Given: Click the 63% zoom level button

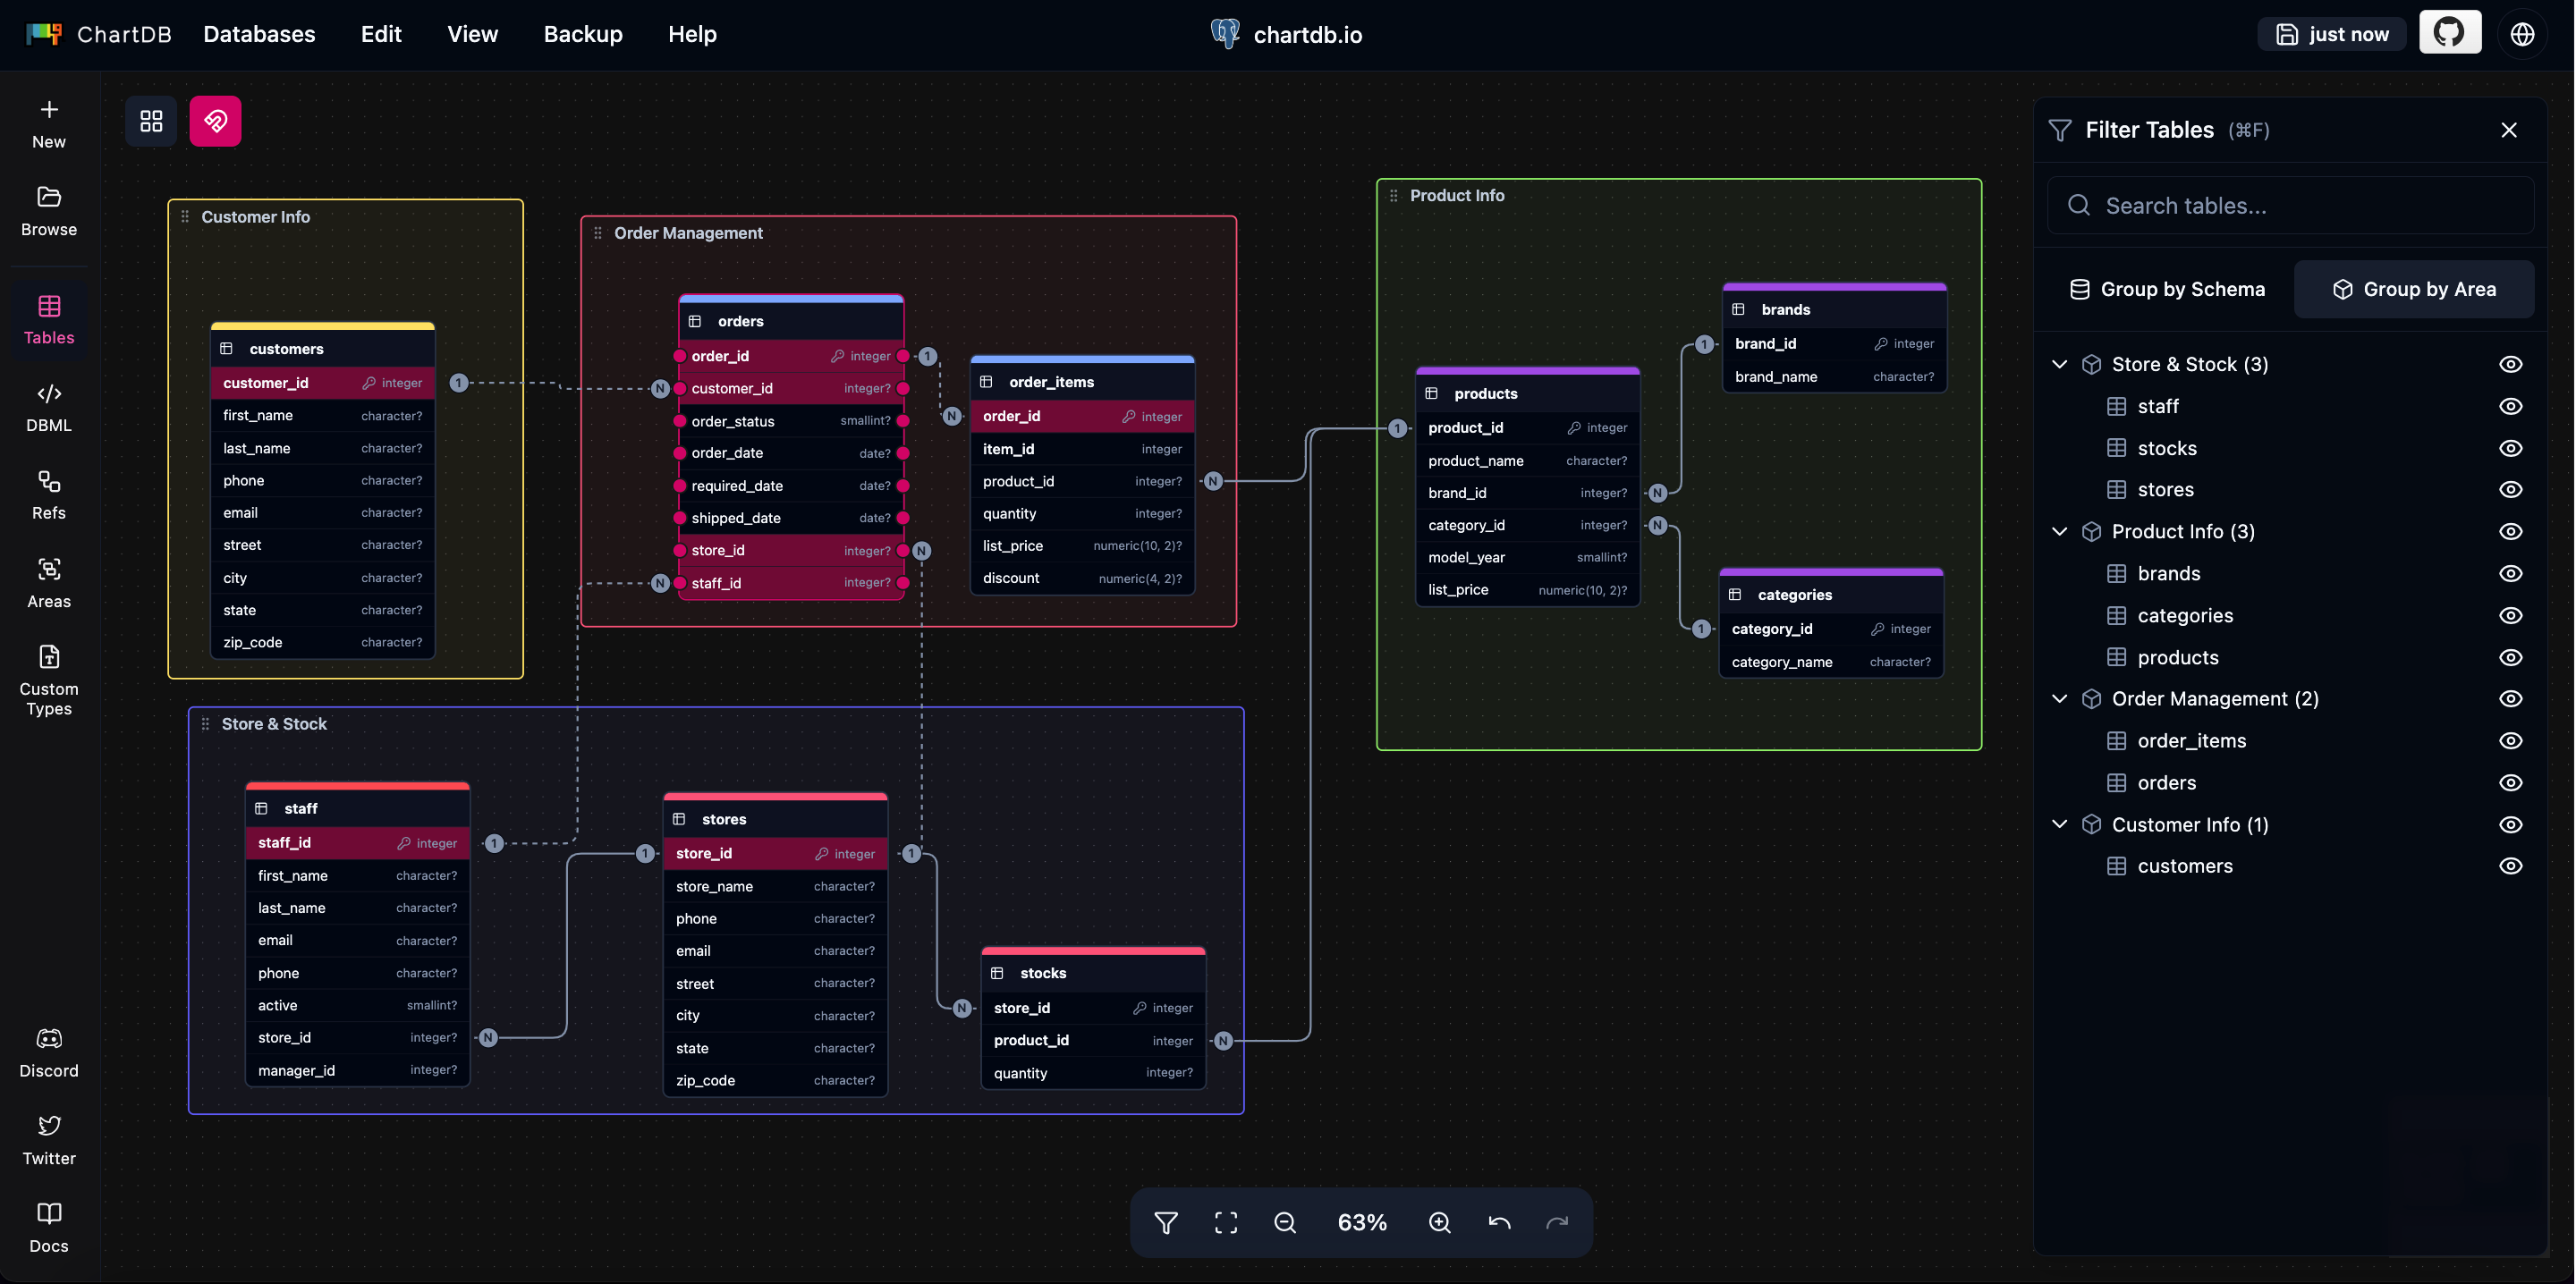Looking at the screenshot, I should (x=1361, y=1222).
